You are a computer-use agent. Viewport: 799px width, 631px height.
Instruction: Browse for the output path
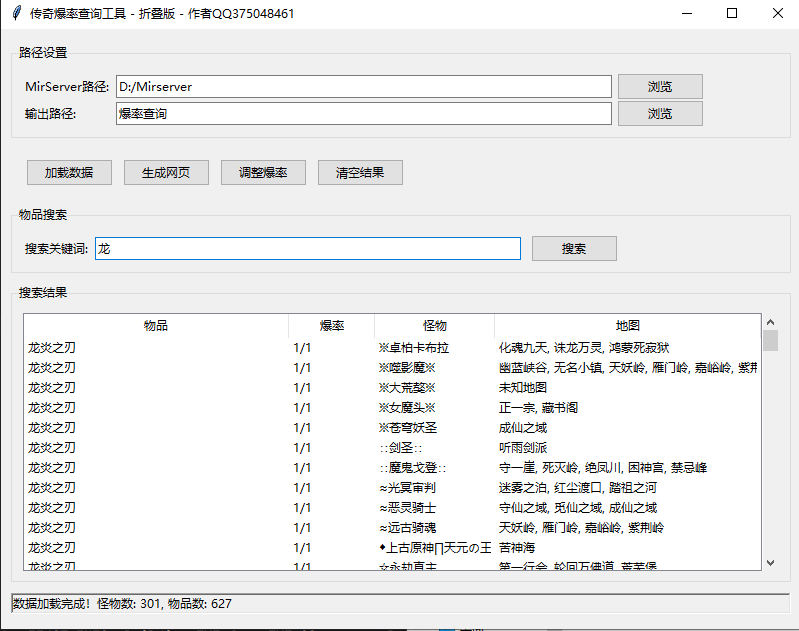point(659,114)
